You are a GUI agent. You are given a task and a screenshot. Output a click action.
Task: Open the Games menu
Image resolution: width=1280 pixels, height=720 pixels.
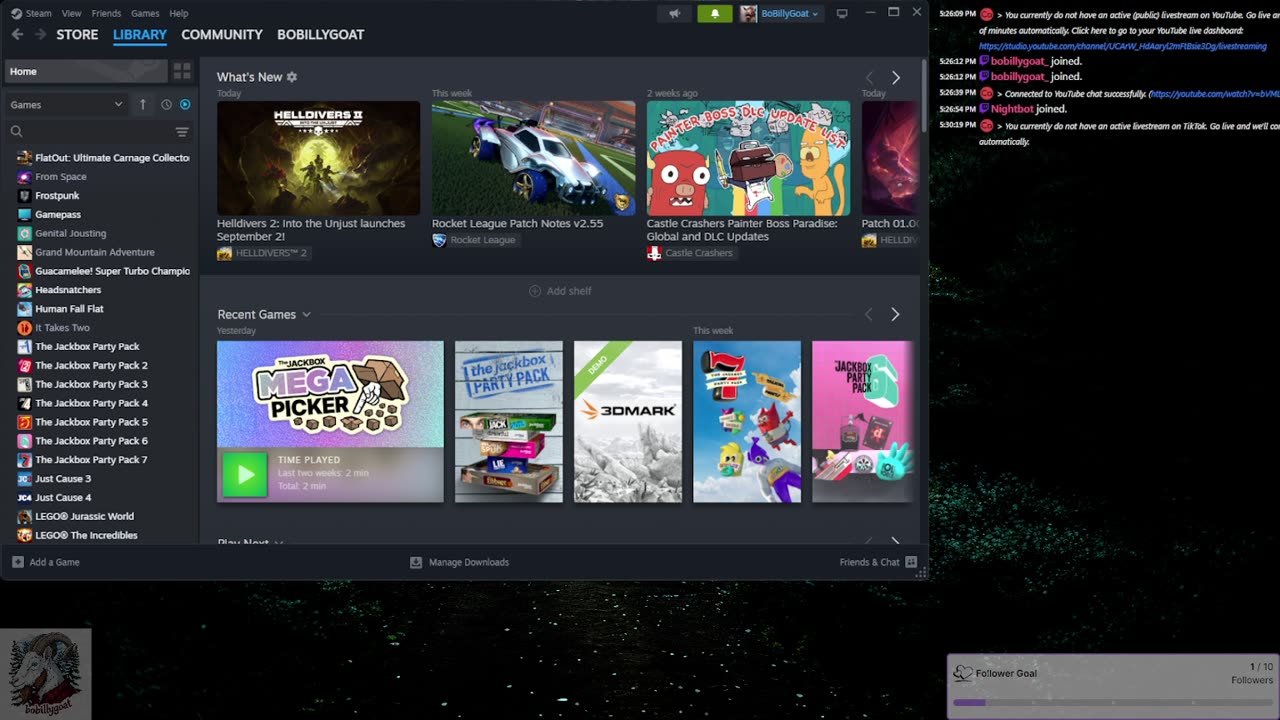145,13
